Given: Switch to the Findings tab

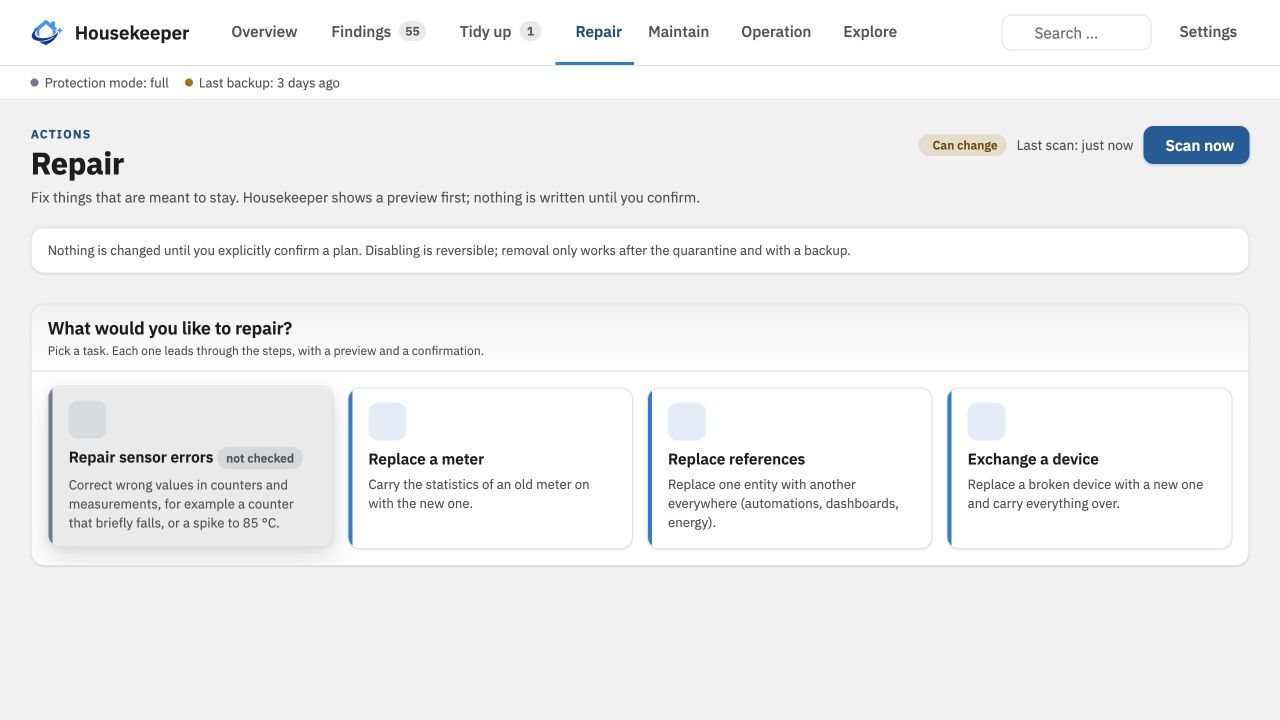Looking at the screenshot, I should (x=378, y=32).
